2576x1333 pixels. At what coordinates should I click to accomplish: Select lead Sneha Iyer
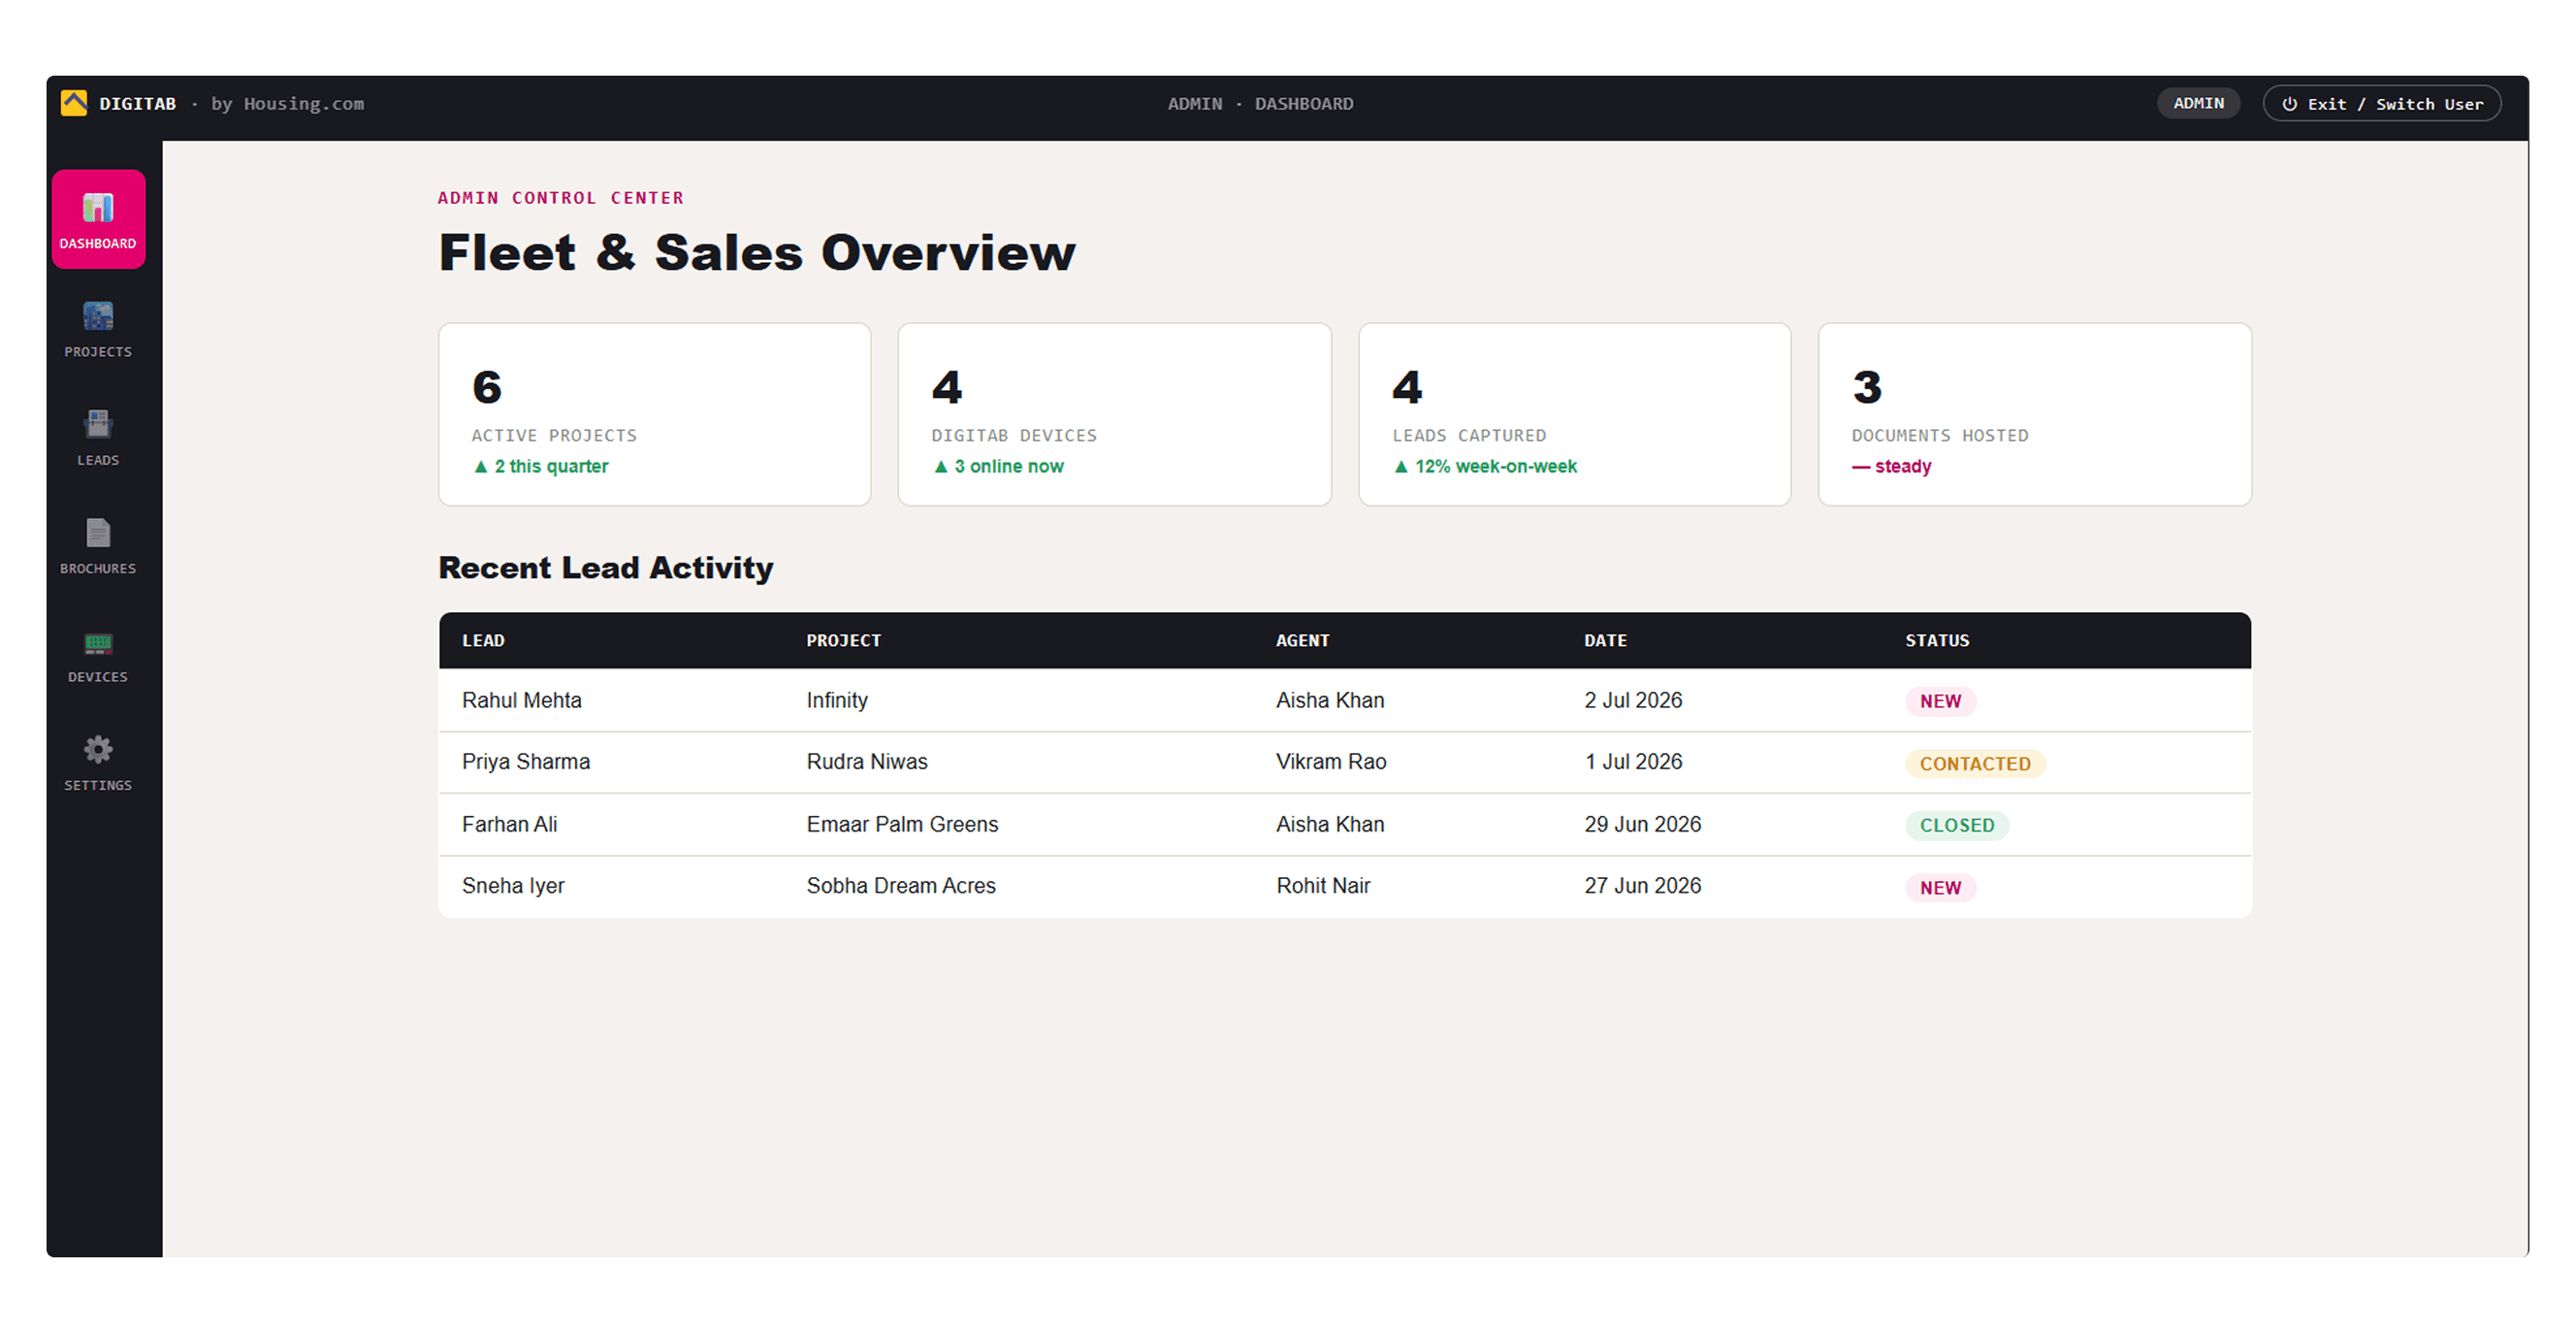513,886
